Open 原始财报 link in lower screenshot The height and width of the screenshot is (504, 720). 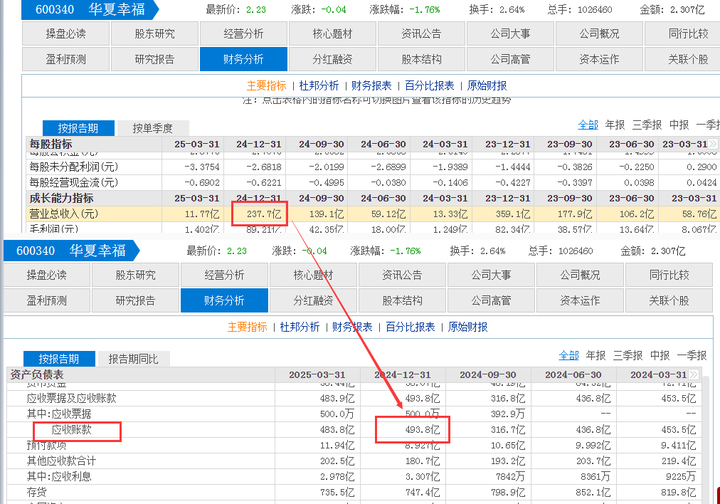(467, 327)
